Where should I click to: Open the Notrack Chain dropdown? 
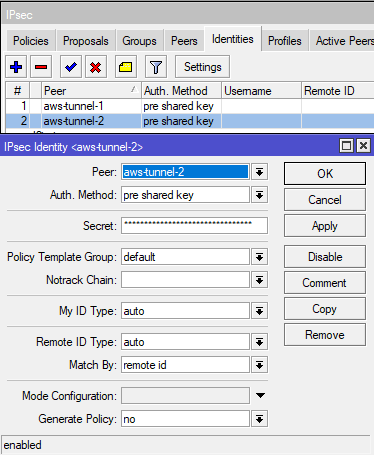click(259, 280)
